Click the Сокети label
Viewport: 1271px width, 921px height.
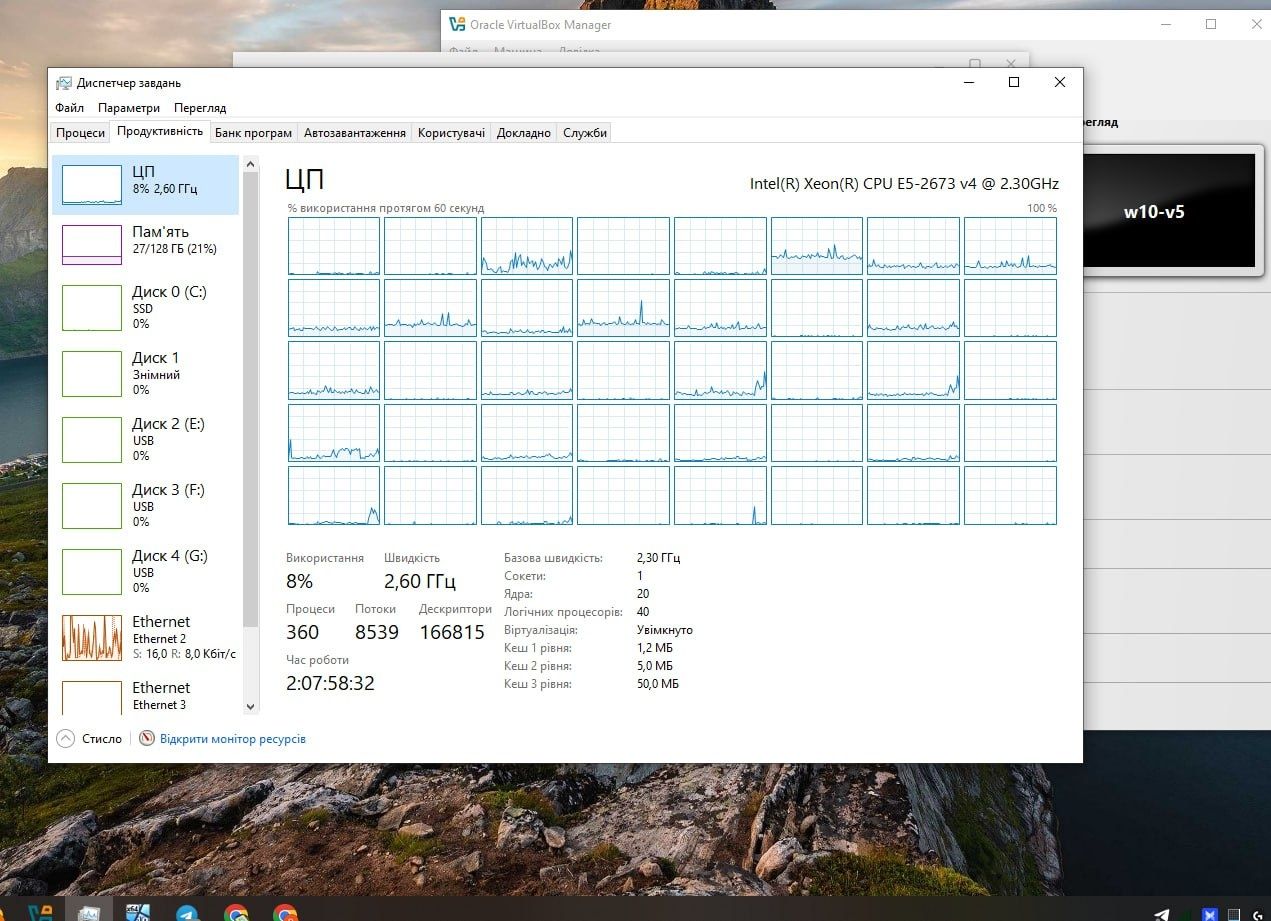tap(525, 576)
